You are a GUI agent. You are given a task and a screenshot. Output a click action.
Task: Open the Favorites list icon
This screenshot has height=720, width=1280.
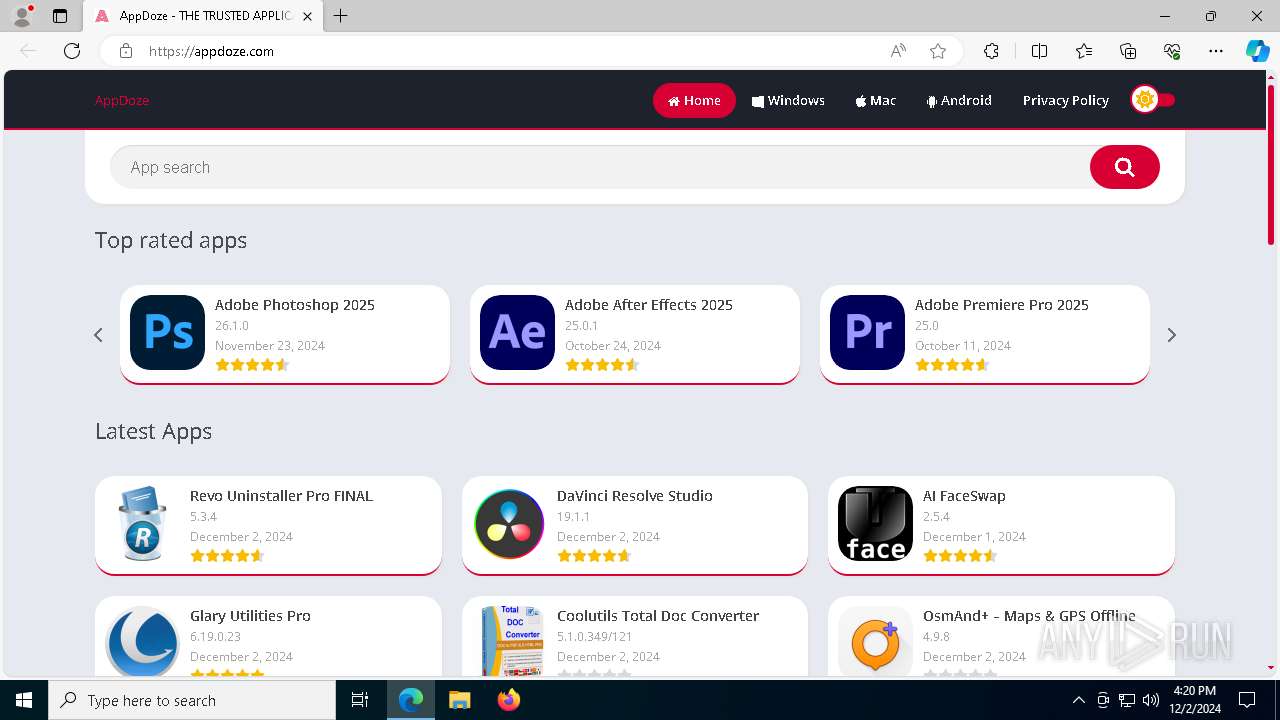[1084, 51]
